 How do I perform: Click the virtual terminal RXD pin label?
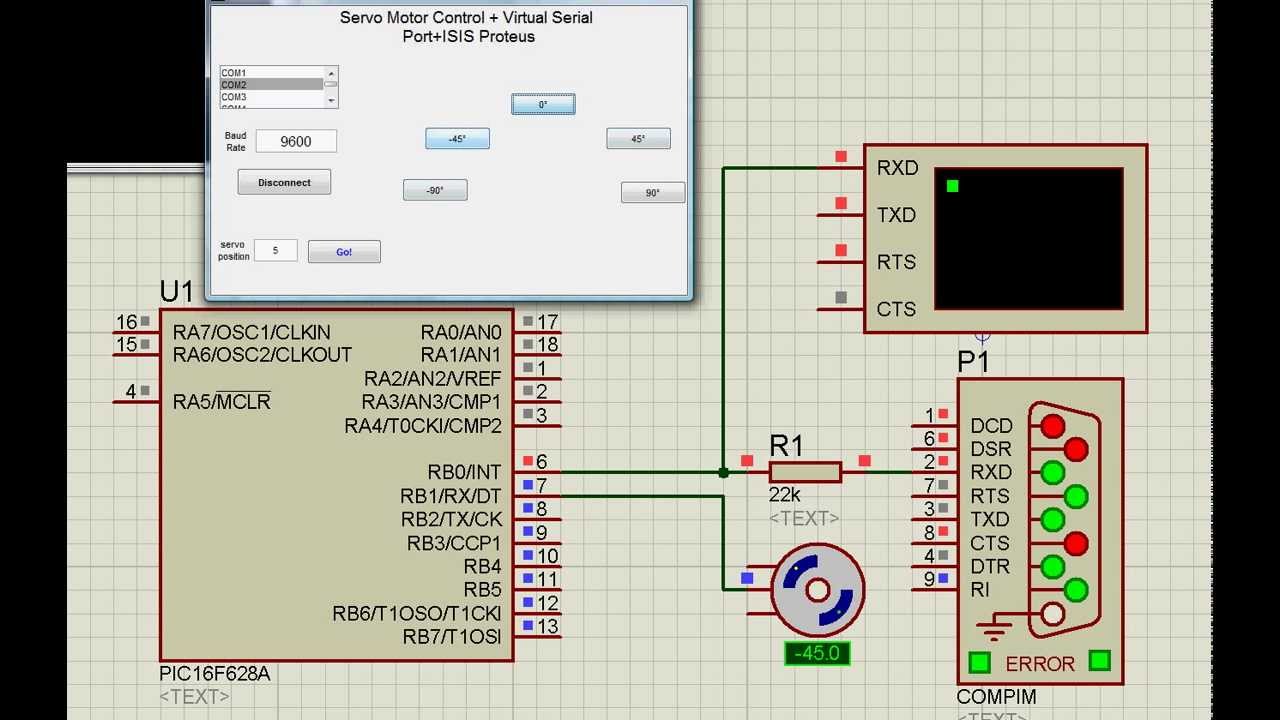click(x=897, y=168)
